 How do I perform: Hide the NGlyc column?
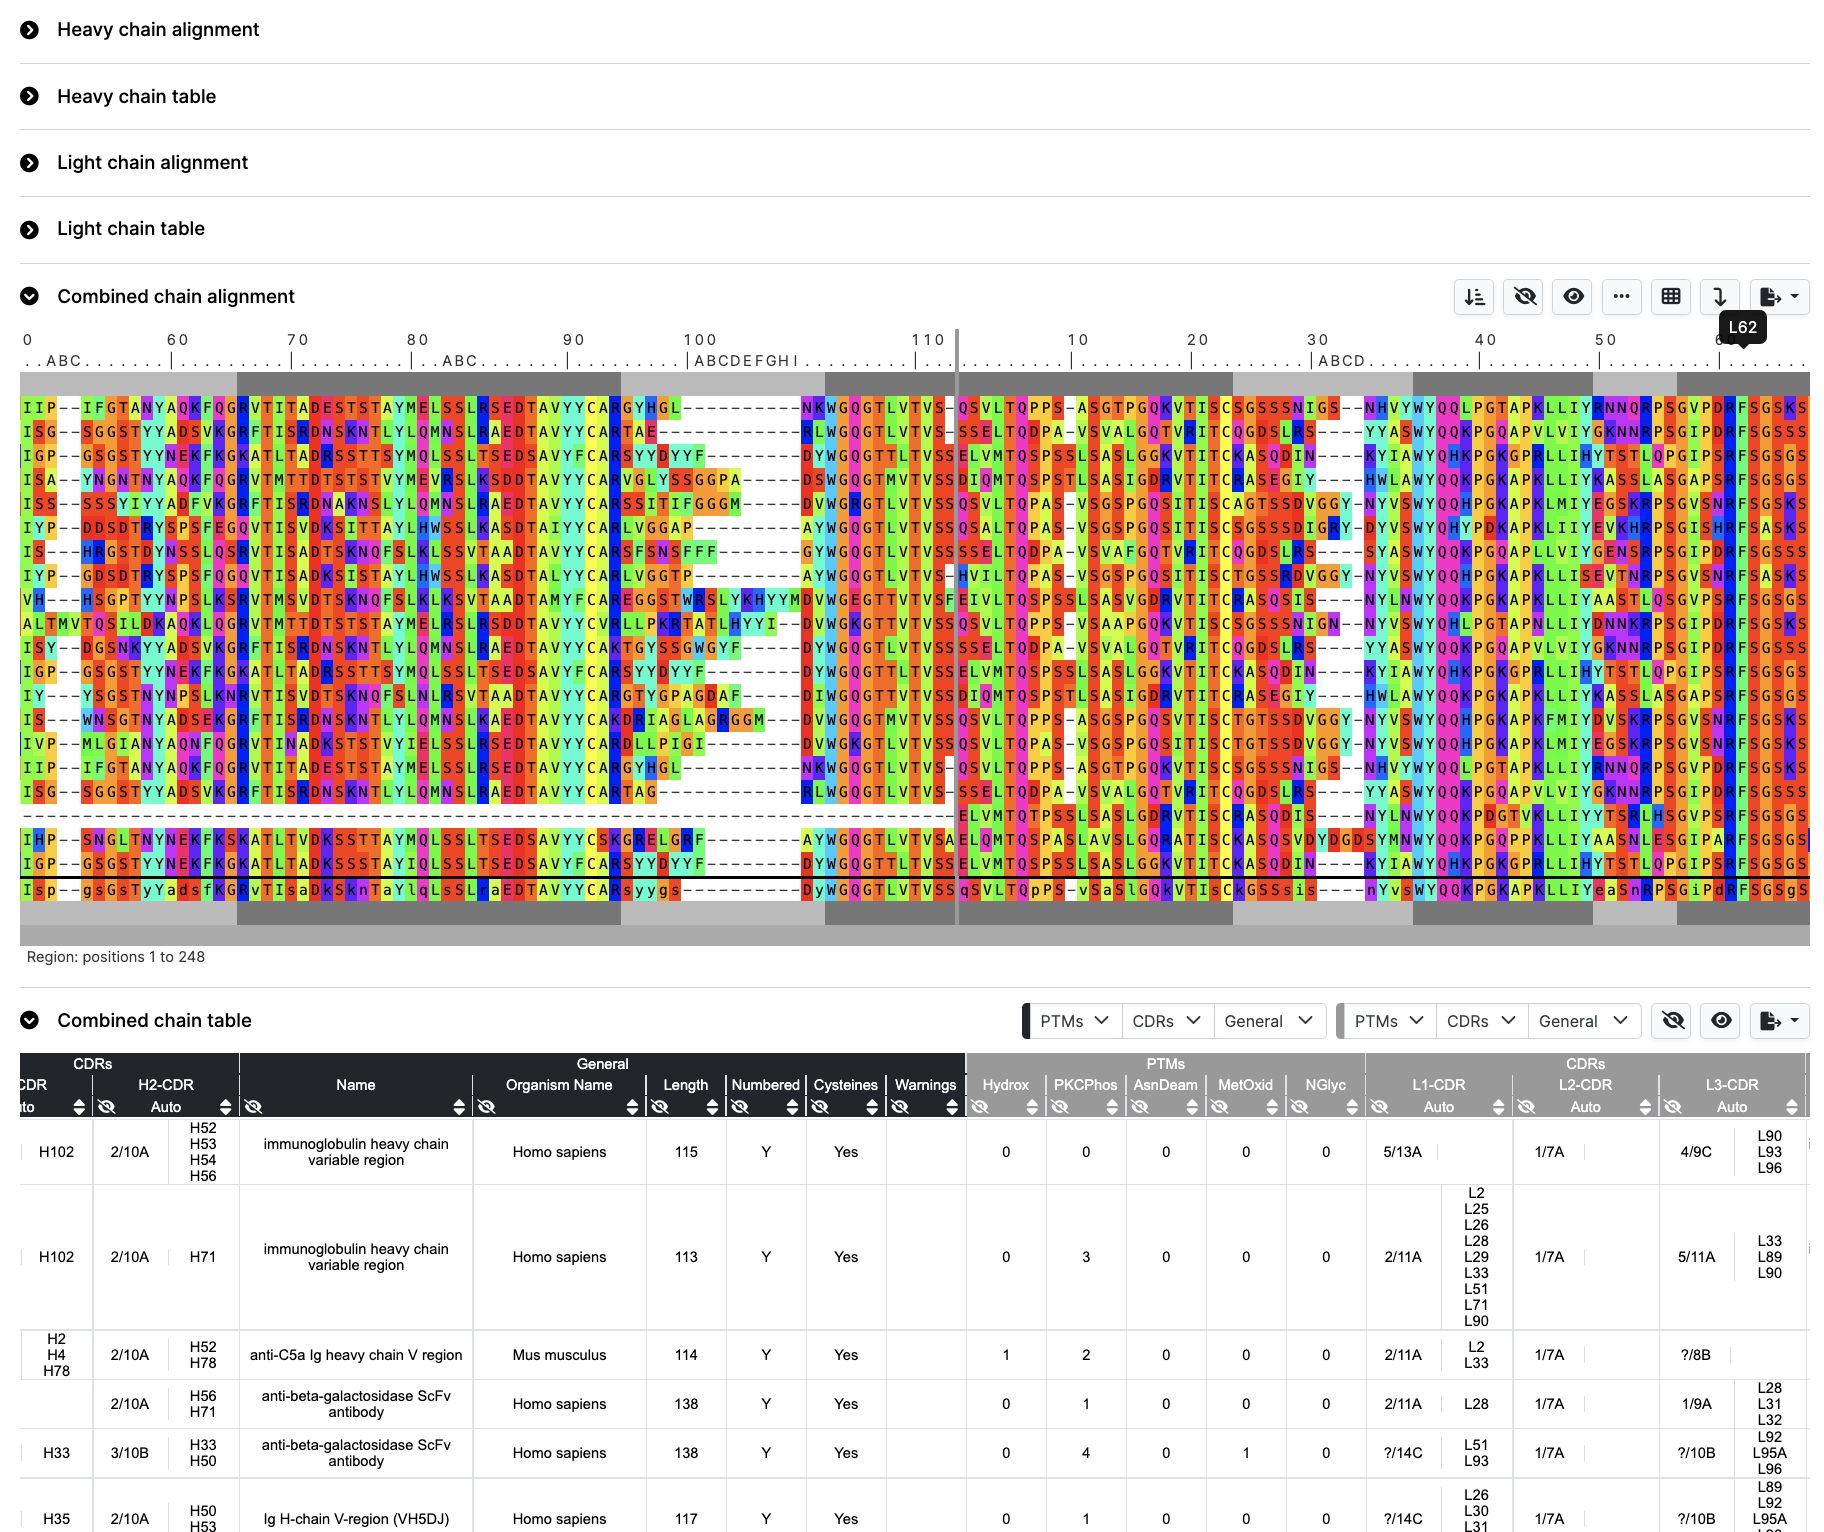[1299, 1107]
